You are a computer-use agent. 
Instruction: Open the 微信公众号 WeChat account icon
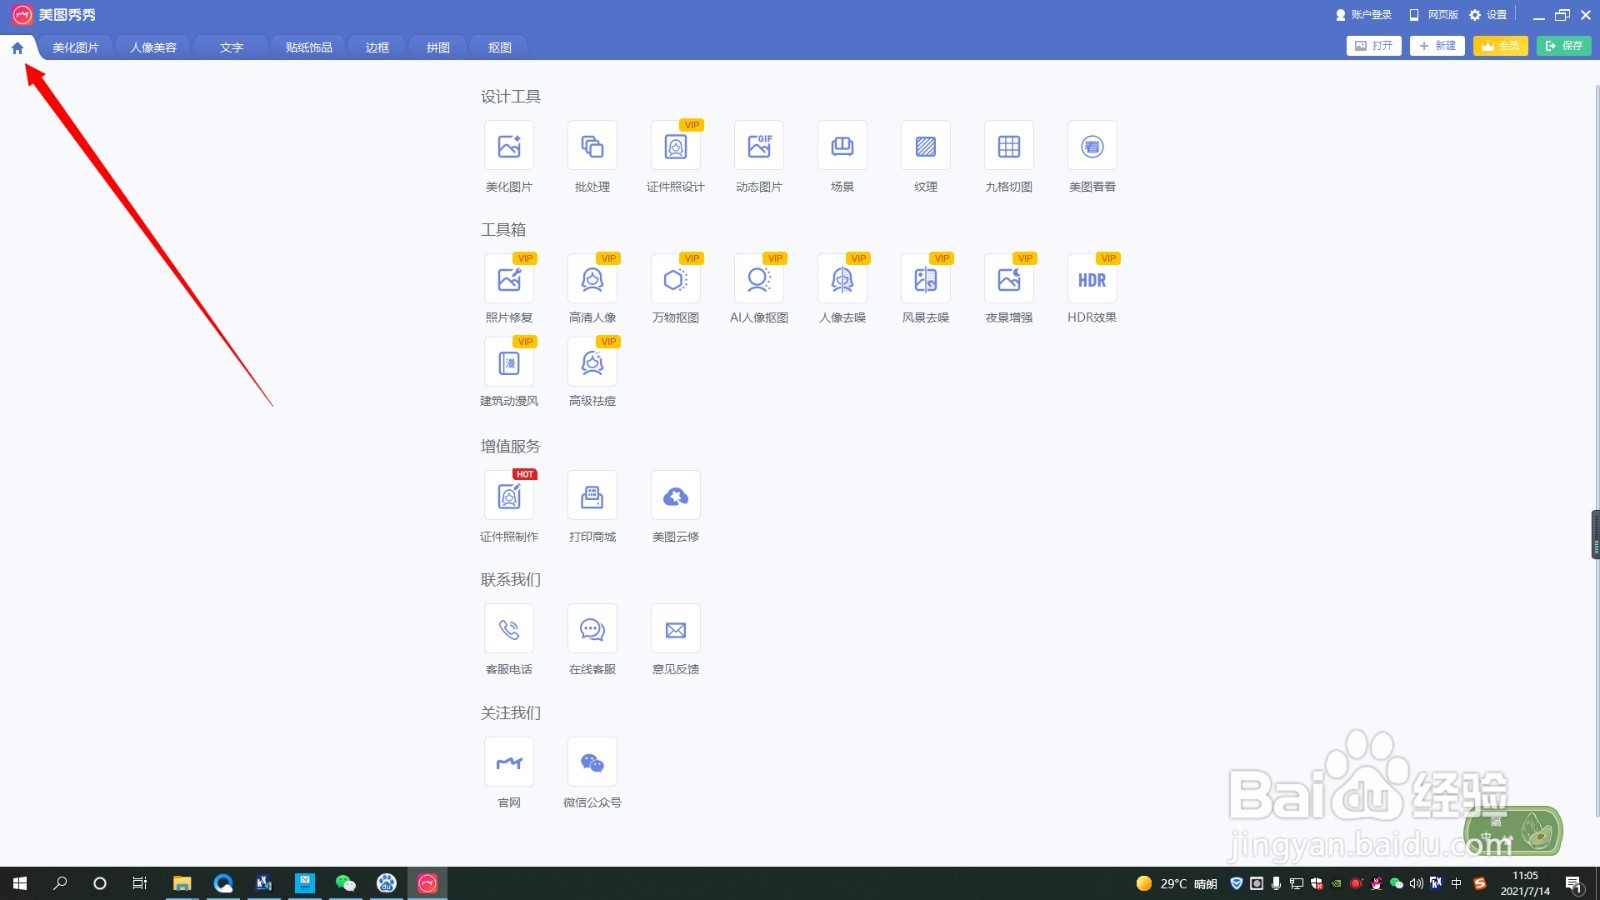592,762
